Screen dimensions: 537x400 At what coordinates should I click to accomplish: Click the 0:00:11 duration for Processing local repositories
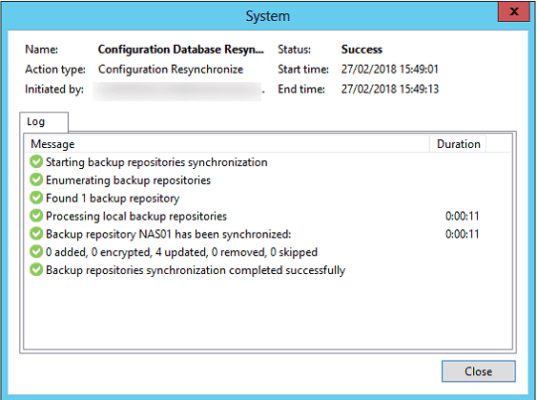(x=462, y=216)
